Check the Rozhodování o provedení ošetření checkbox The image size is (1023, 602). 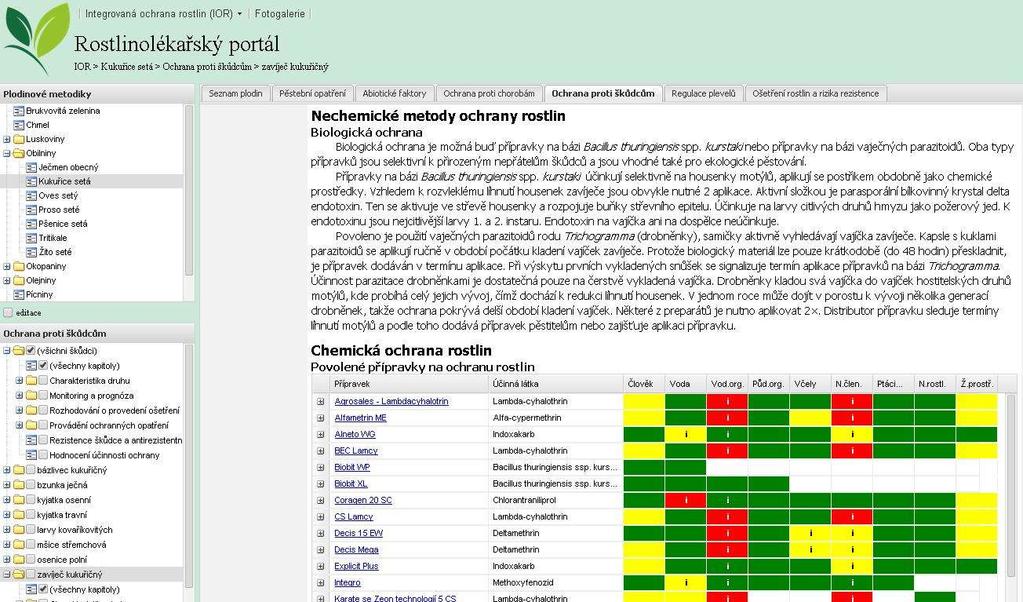pyautogui.click(x=43, y=411)
